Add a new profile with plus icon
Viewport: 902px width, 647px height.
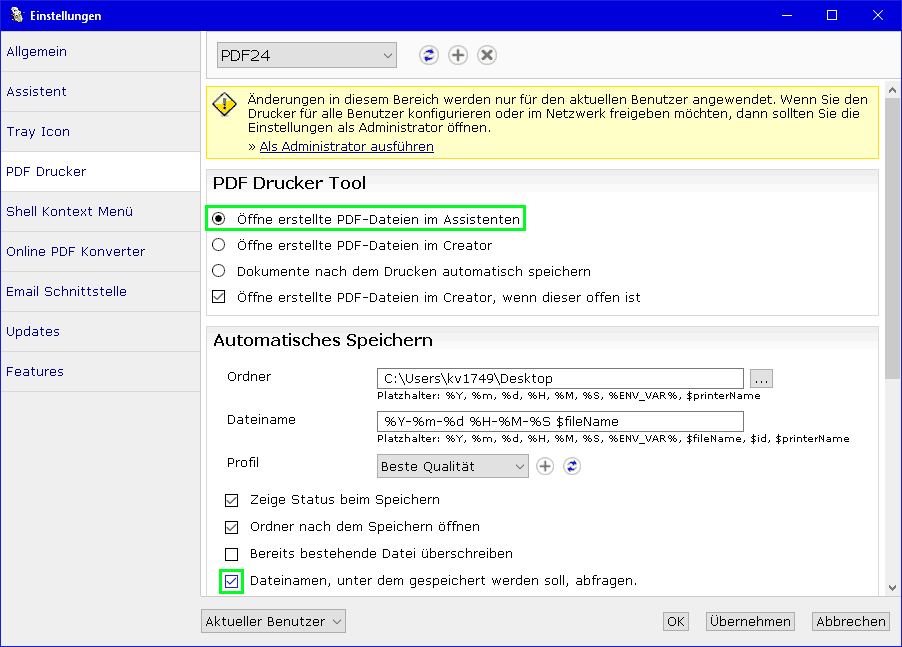545,466
